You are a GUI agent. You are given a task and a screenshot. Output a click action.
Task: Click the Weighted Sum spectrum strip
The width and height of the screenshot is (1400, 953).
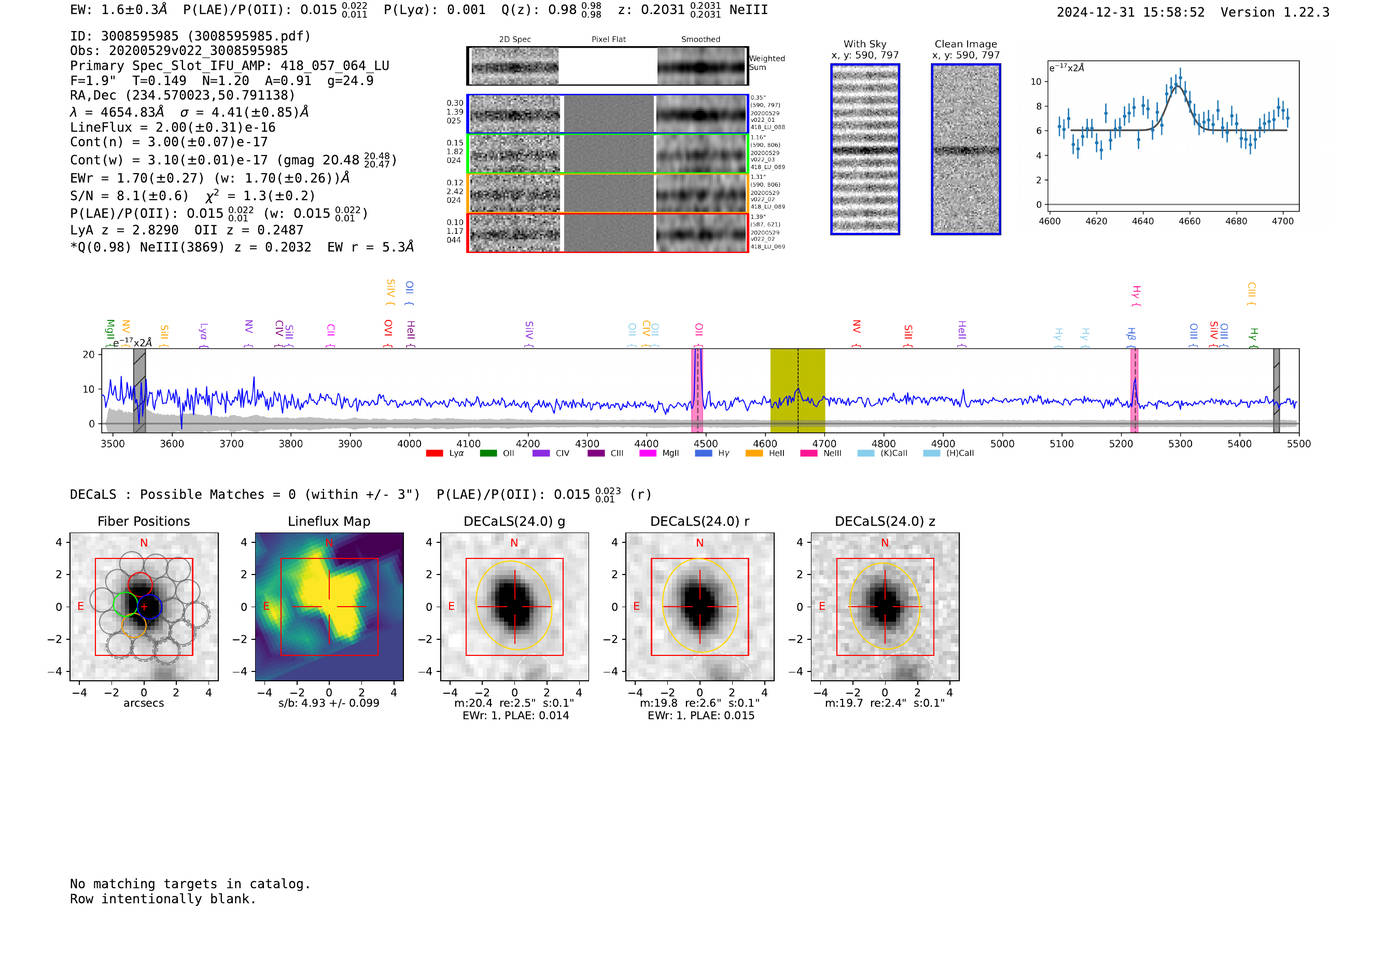pyautogui.click(x=608, y=66)
